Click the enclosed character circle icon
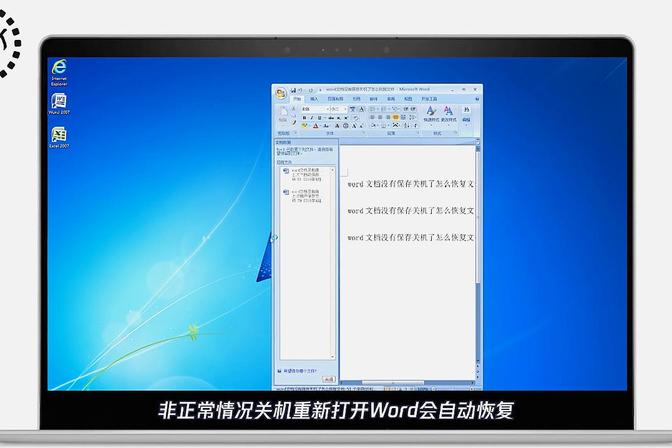 pos(346,126)
